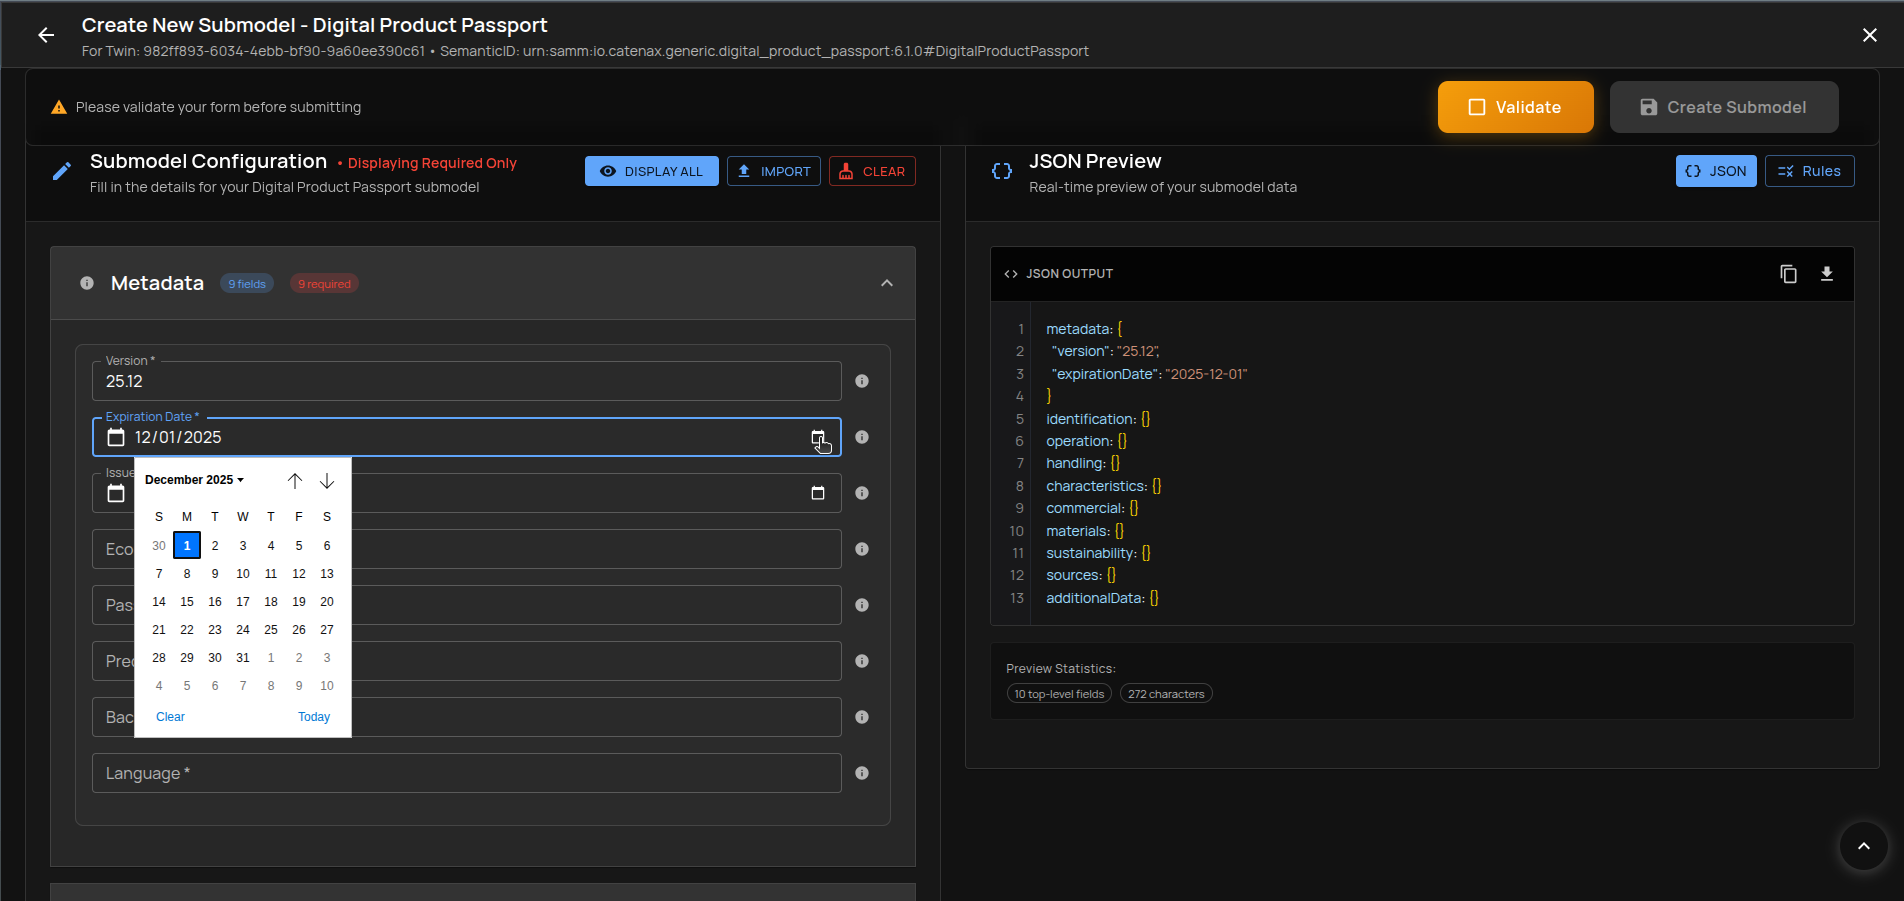Click the Language input field

[466, 773]
